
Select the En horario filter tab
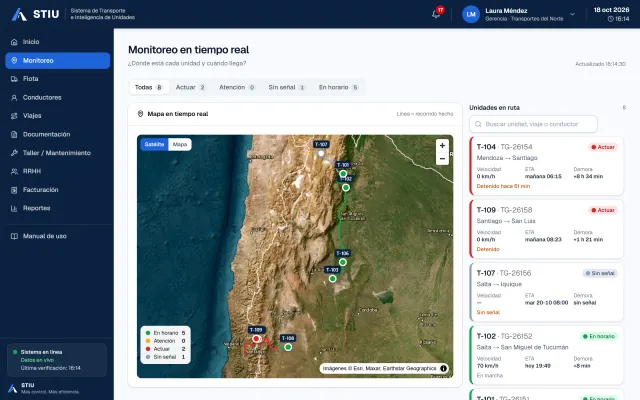(x=339, y=87)
